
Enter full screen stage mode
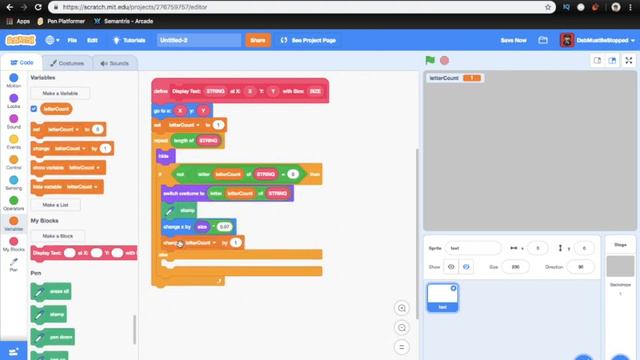point(629,60)
